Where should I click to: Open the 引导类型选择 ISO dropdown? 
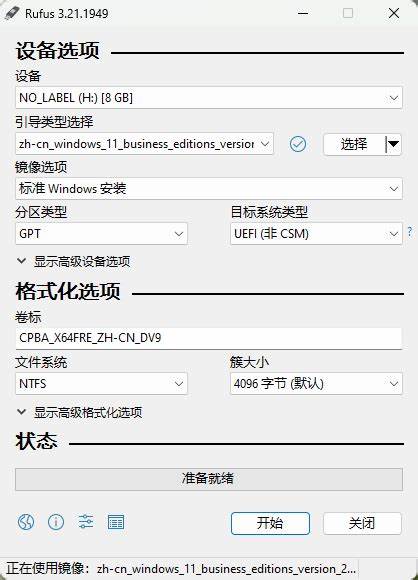coord(144,144)
